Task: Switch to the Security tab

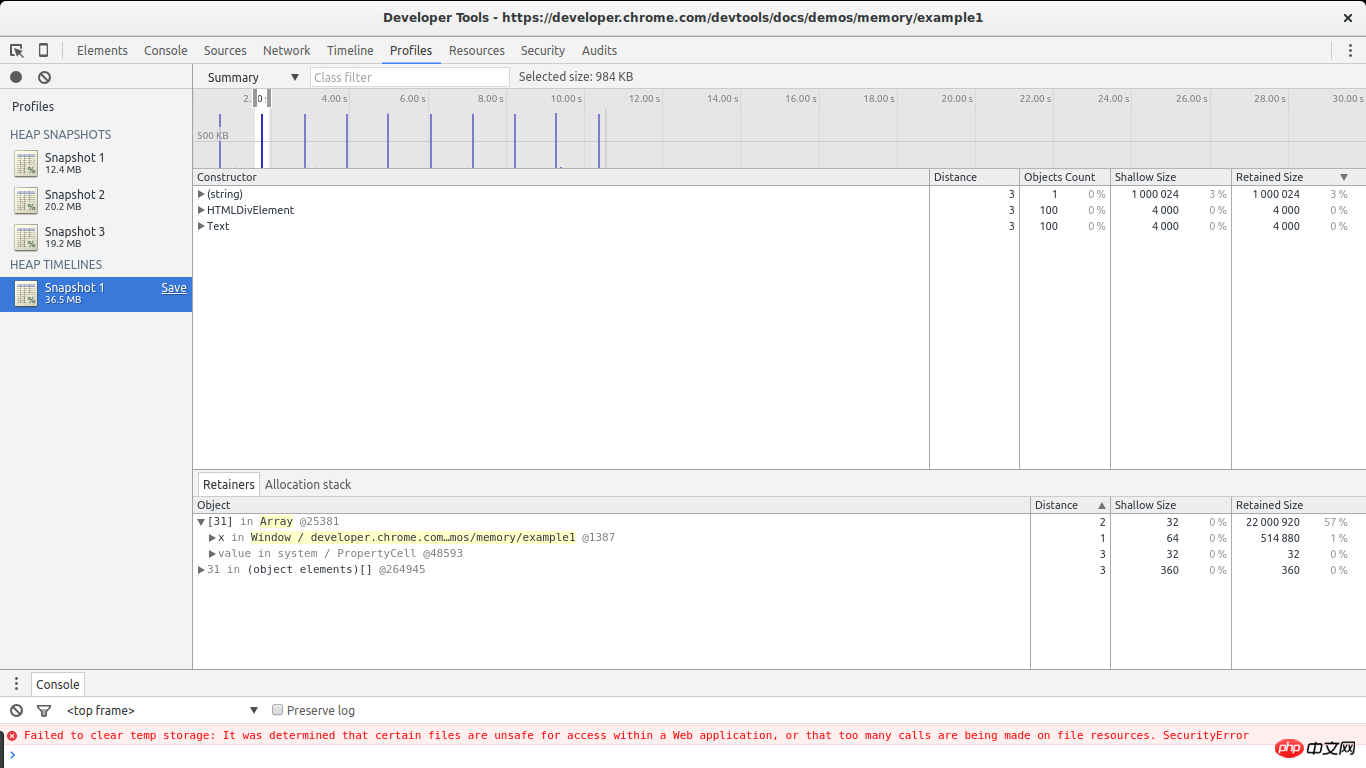Action: [543, 50]
